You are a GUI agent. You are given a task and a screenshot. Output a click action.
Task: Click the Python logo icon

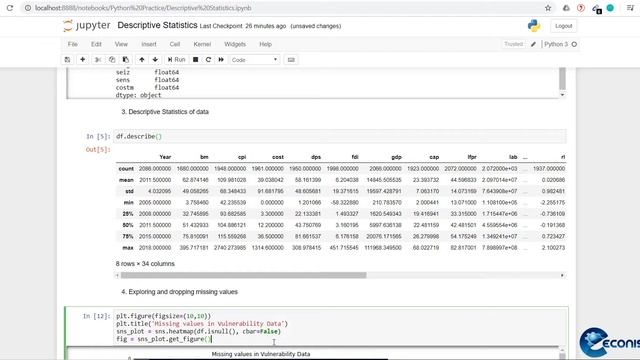tap(534, 26)
